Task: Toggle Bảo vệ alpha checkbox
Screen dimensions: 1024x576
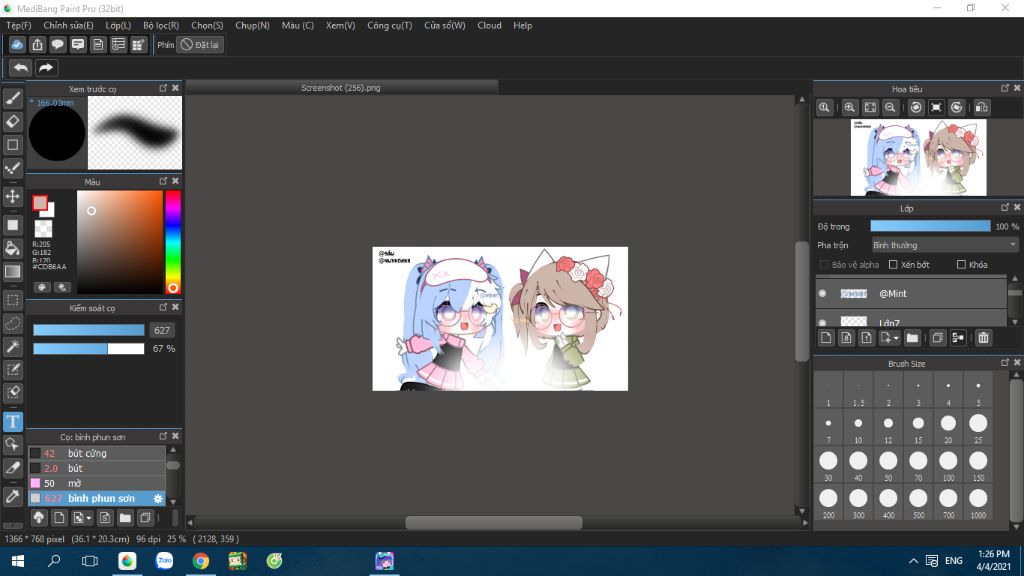Action: click(x=824, y=264)
